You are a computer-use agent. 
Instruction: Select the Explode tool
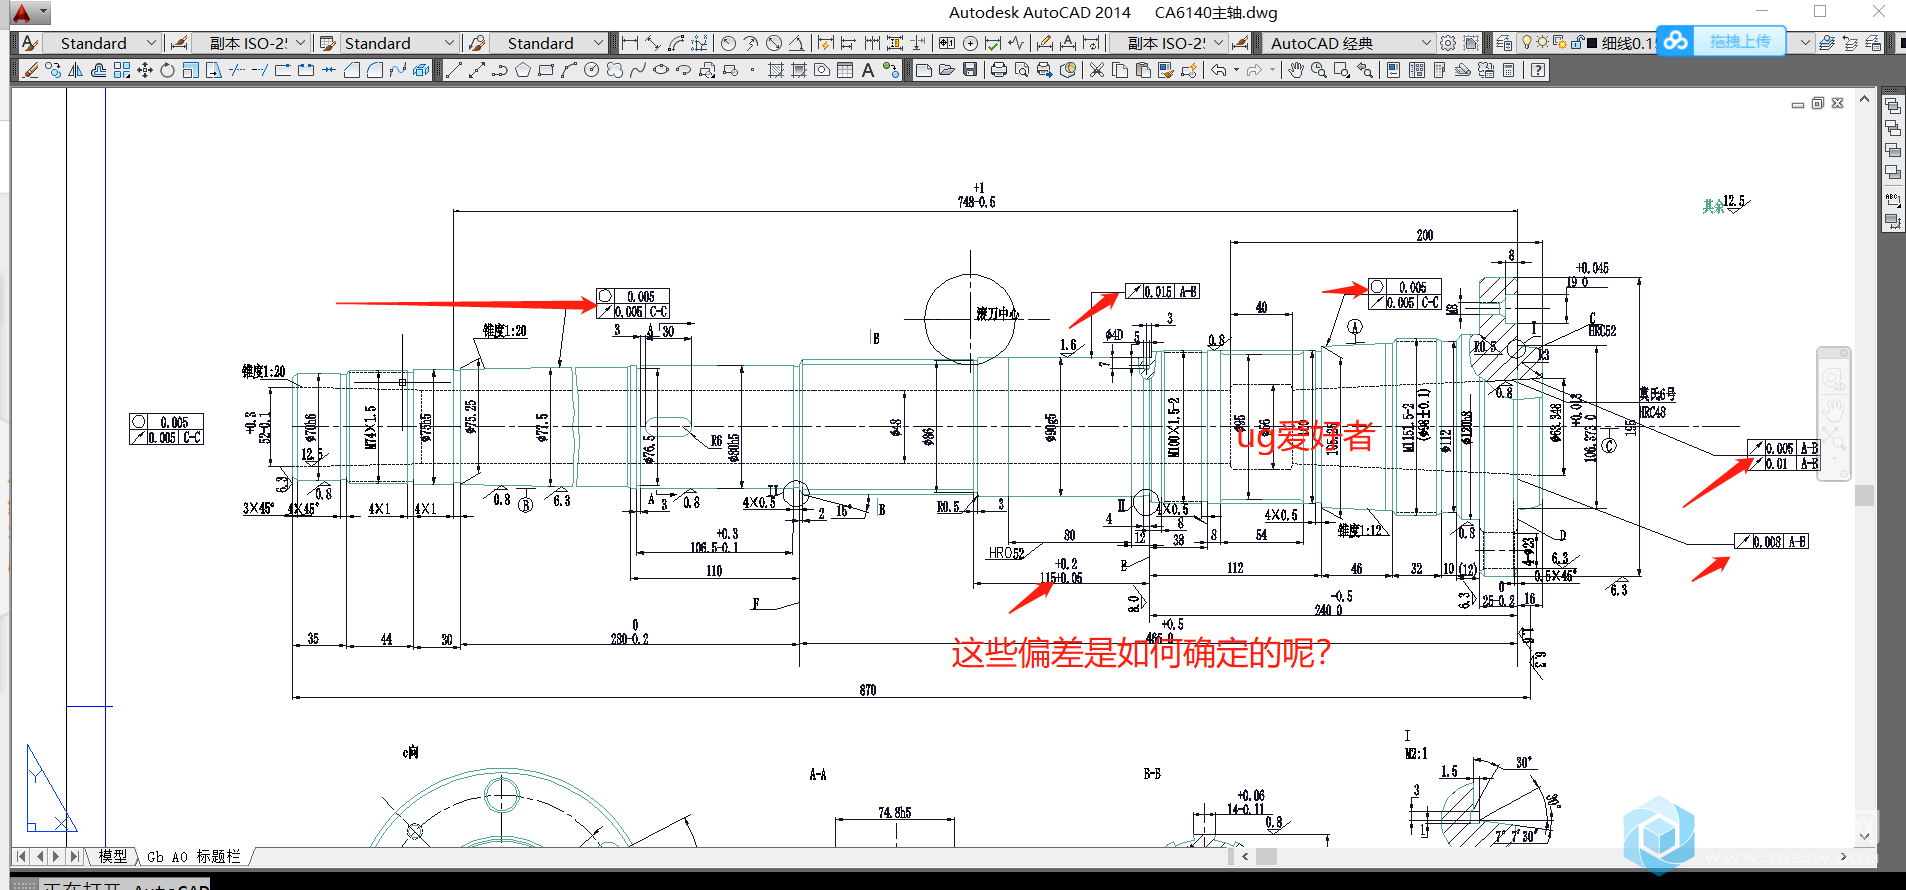(x=421, y=70)
